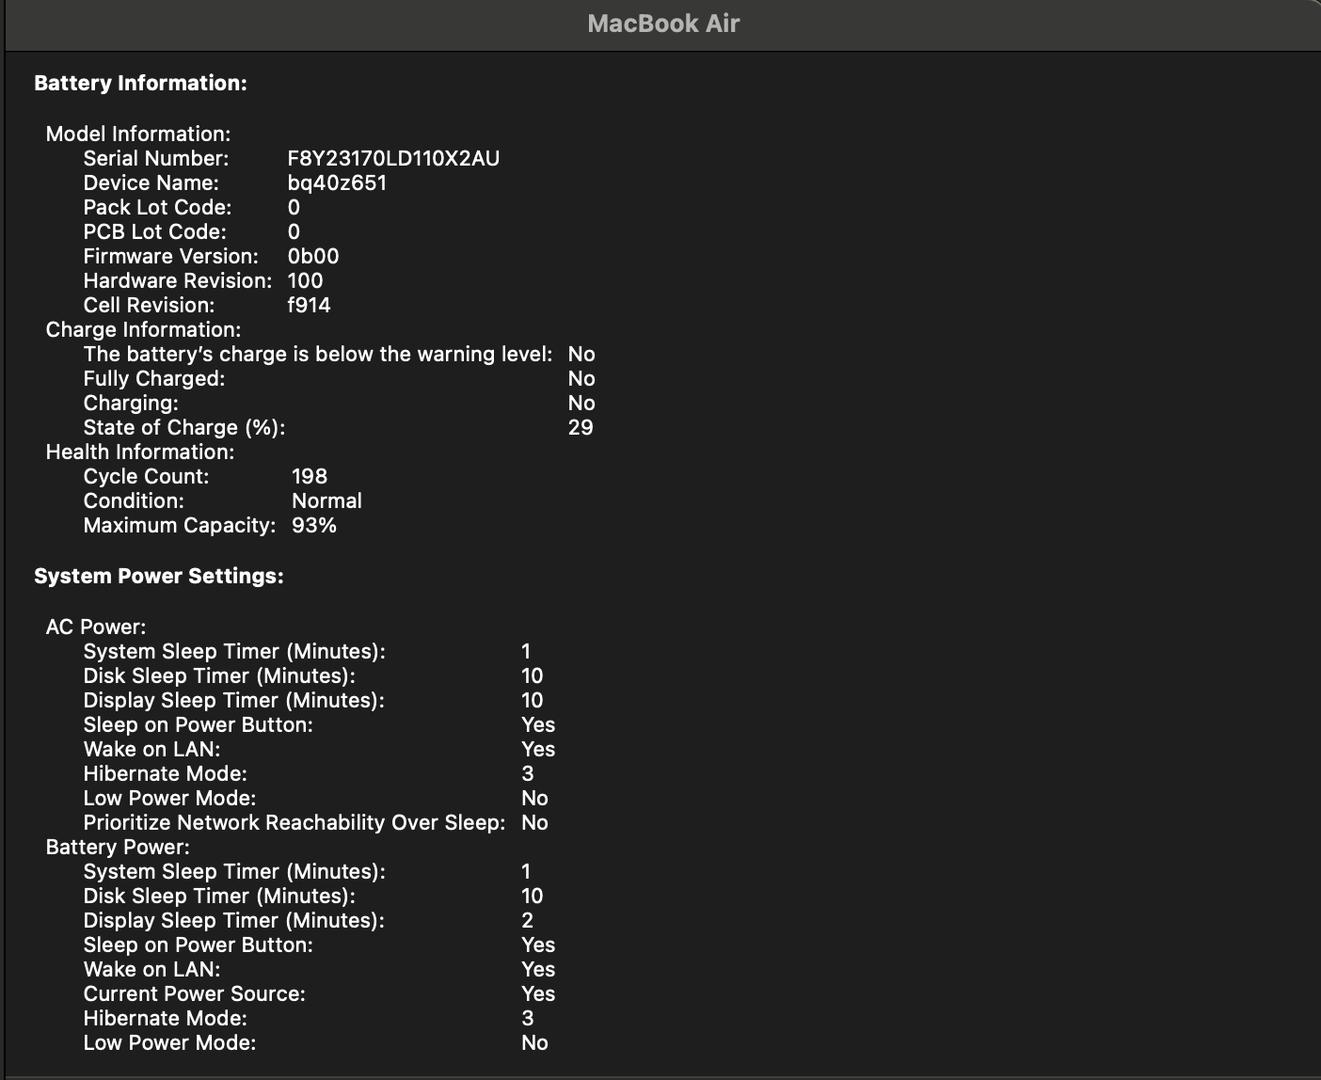
Task: Select AC Power System Sleep Timer label
Action: click(234, 651)
